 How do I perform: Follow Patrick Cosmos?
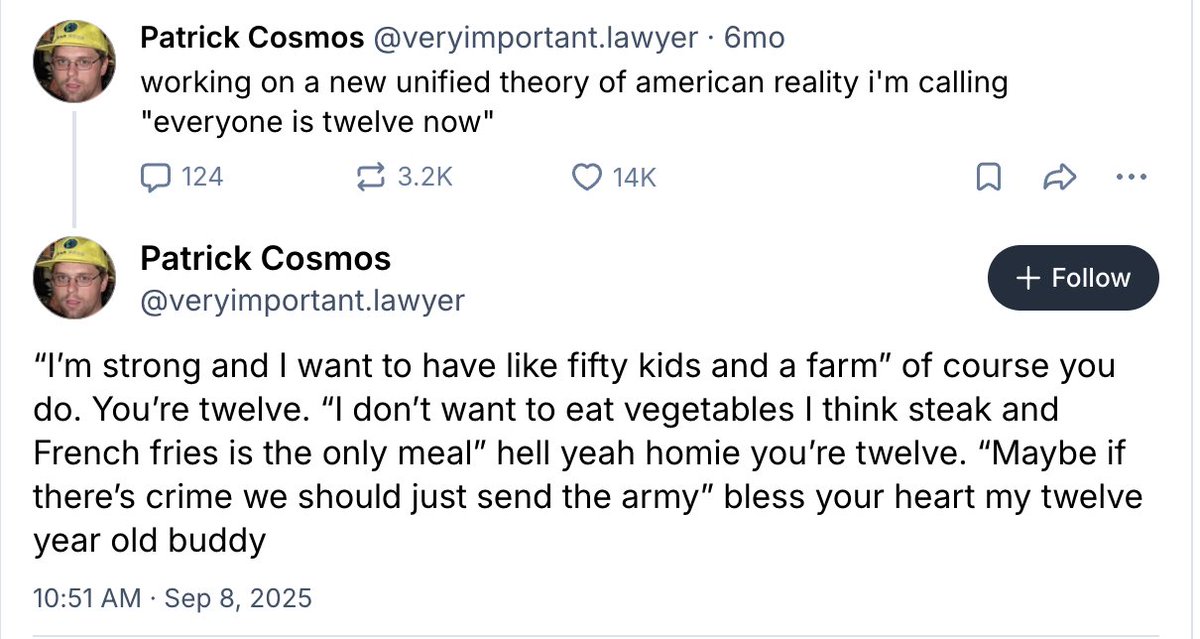[x=1073, y=278]
